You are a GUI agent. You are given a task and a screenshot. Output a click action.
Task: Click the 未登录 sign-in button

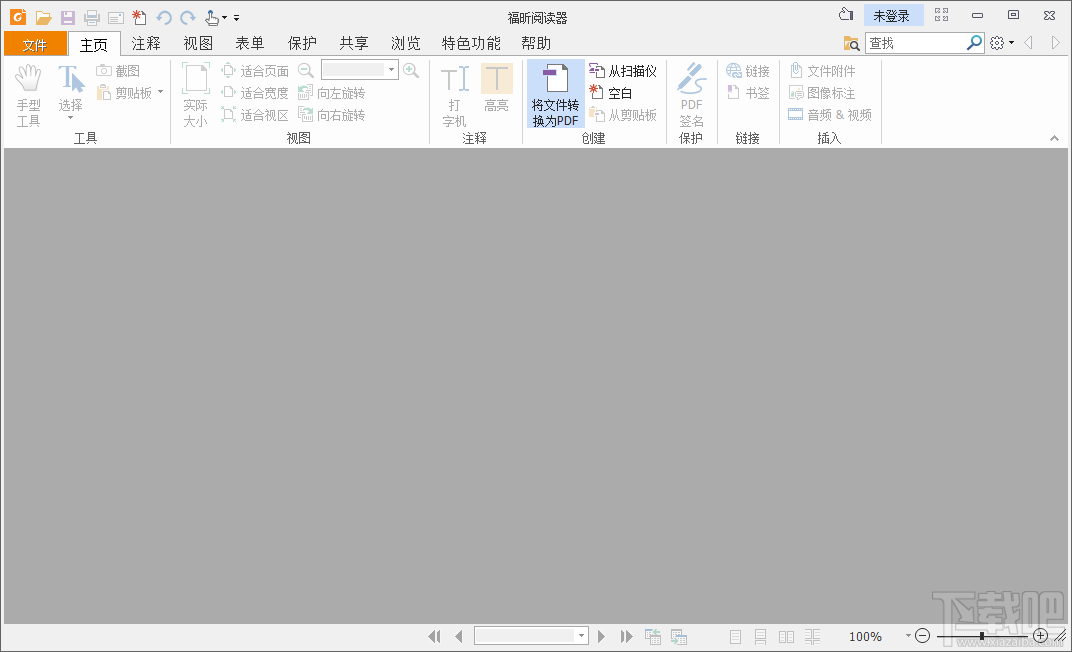893,14
